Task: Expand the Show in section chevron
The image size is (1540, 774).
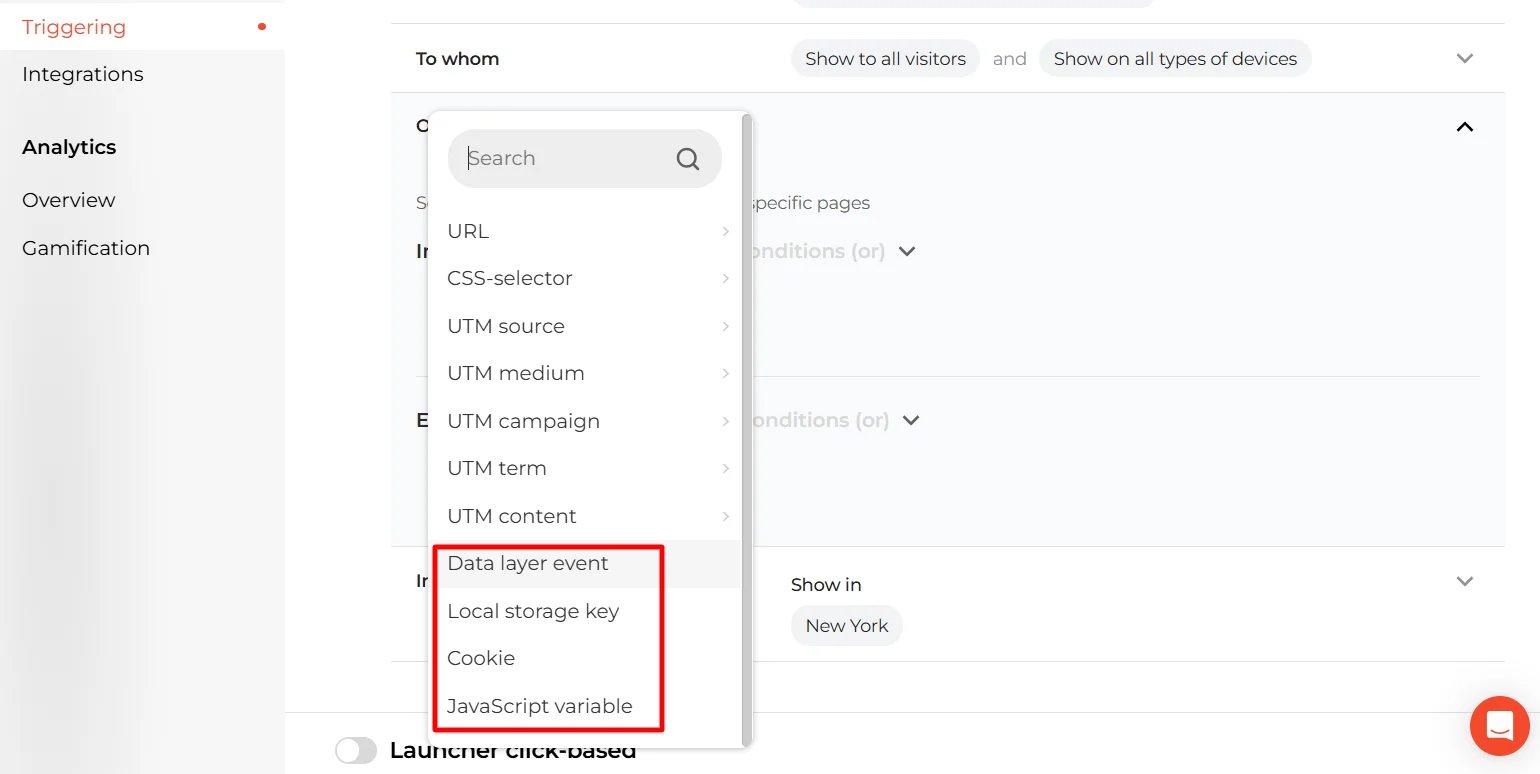Action: coord(1464,582)
